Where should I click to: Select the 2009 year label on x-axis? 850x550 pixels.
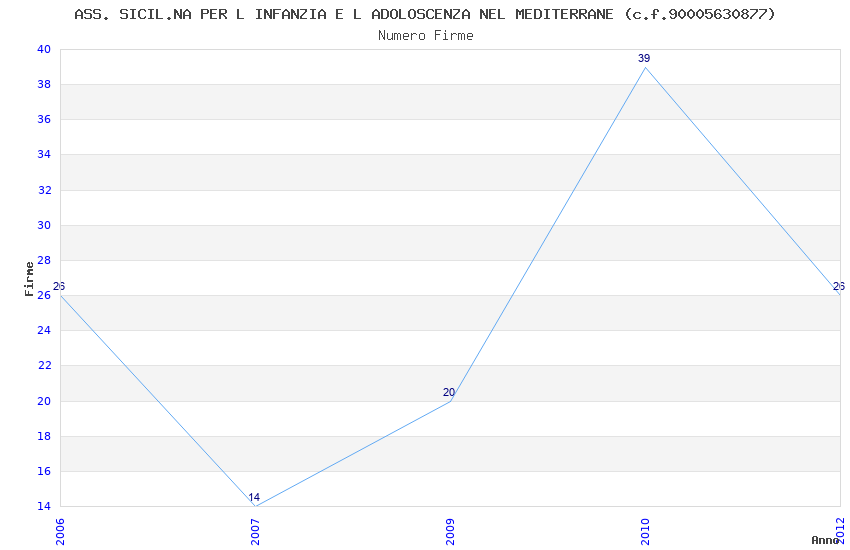(450, 532)
